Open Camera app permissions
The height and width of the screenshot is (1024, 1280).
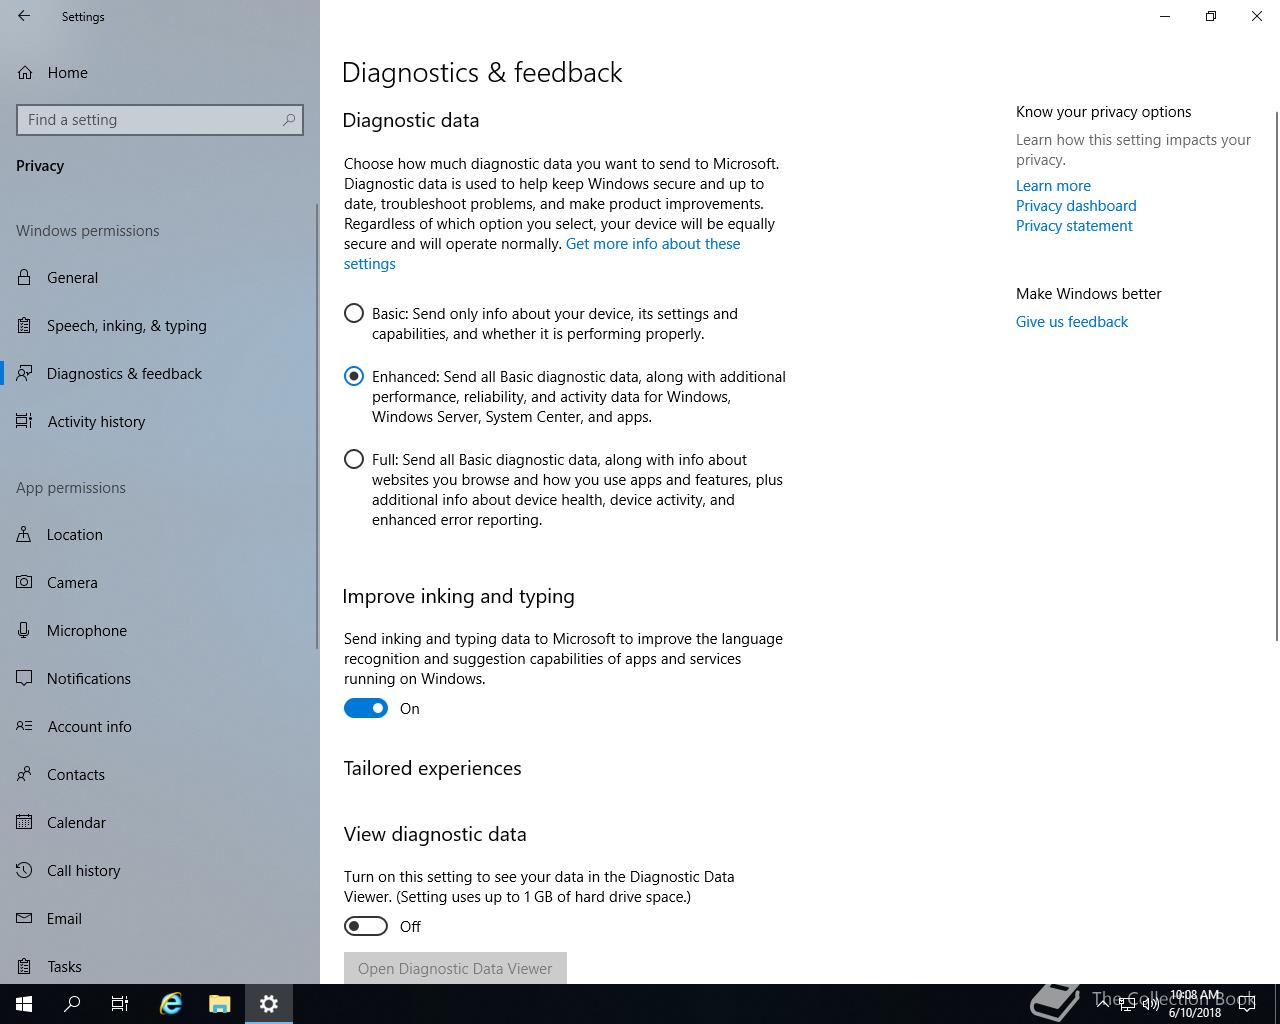[160, 582]
